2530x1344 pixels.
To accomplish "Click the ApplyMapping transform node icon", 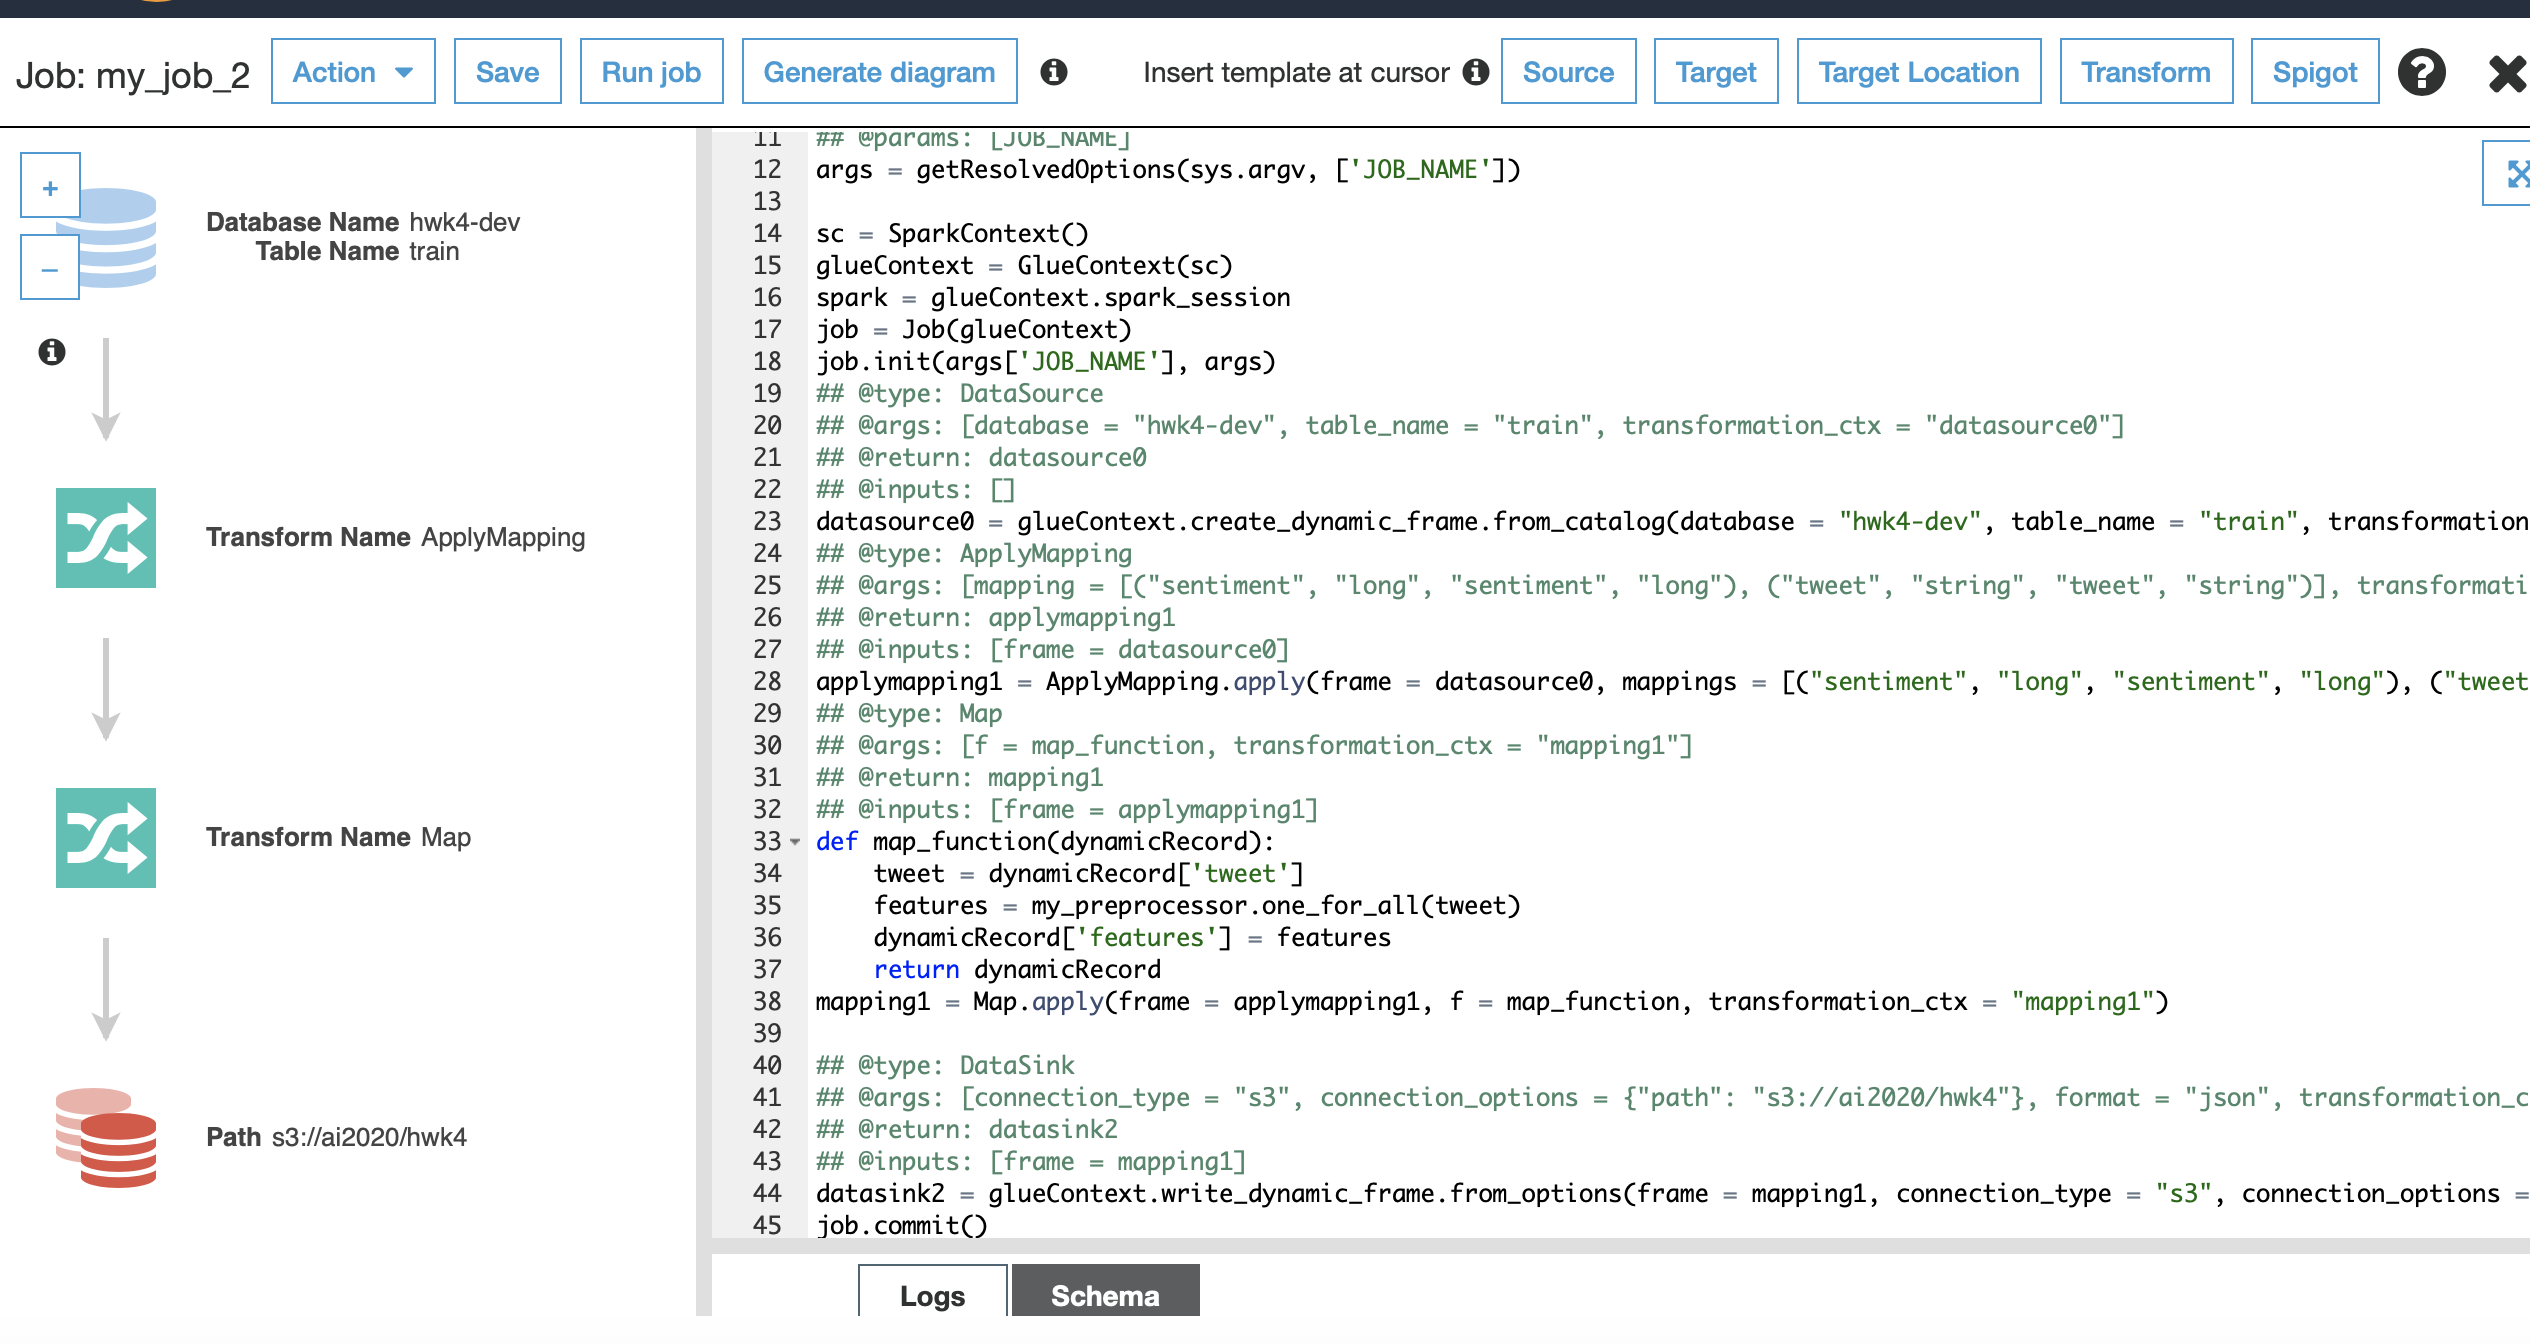I will click(105, 537).
